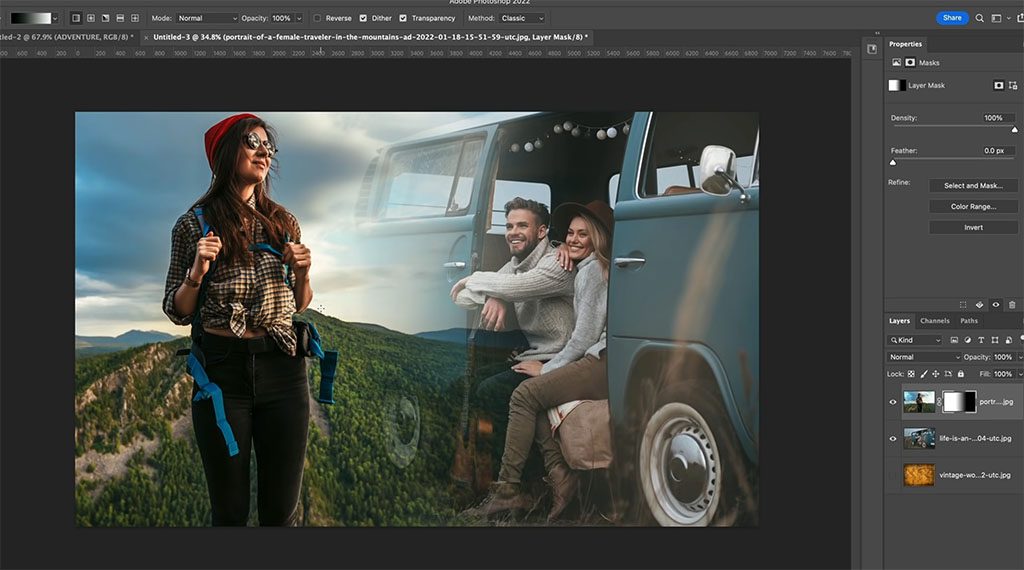This screenshot has height=570, width=1024.
Task: Lock artboard nesting icon
Action: pyautogui.click(x=948, y=374)
